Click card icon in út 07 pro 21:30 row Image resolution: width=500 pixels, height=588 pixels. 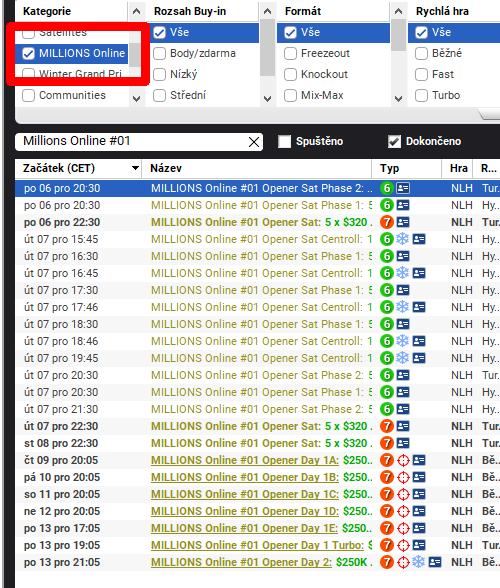pos(403,409)
